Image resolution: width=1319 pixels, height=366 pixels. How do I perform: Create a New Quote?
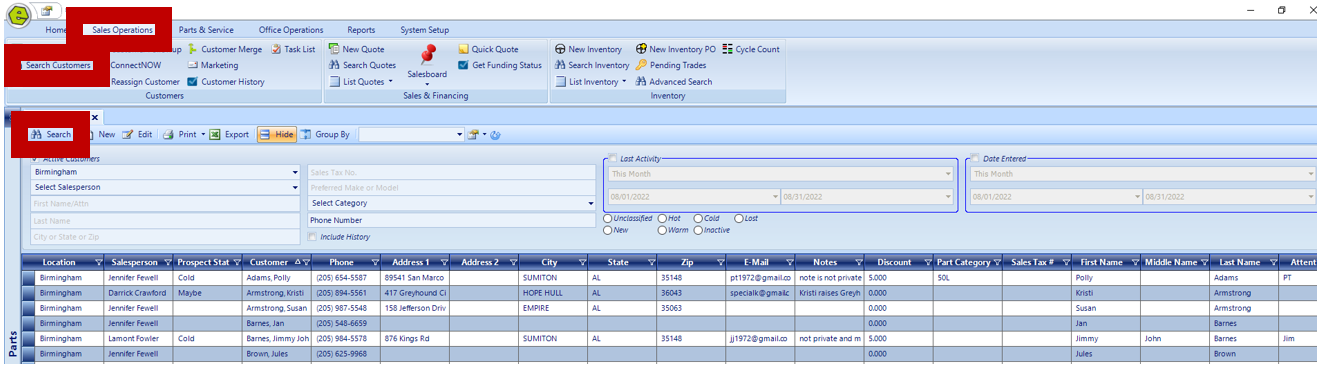[x=356, y=48]
